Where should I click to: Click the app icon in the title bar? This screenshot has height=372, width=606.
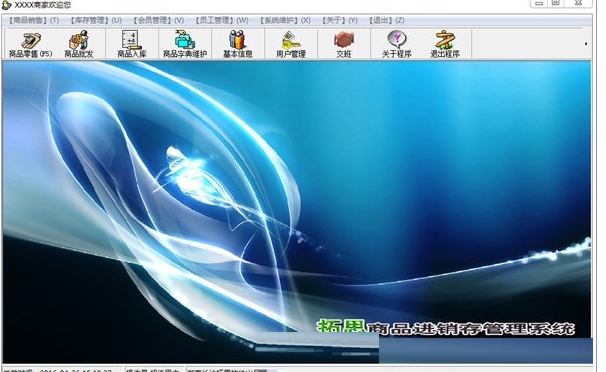[7, 5]
